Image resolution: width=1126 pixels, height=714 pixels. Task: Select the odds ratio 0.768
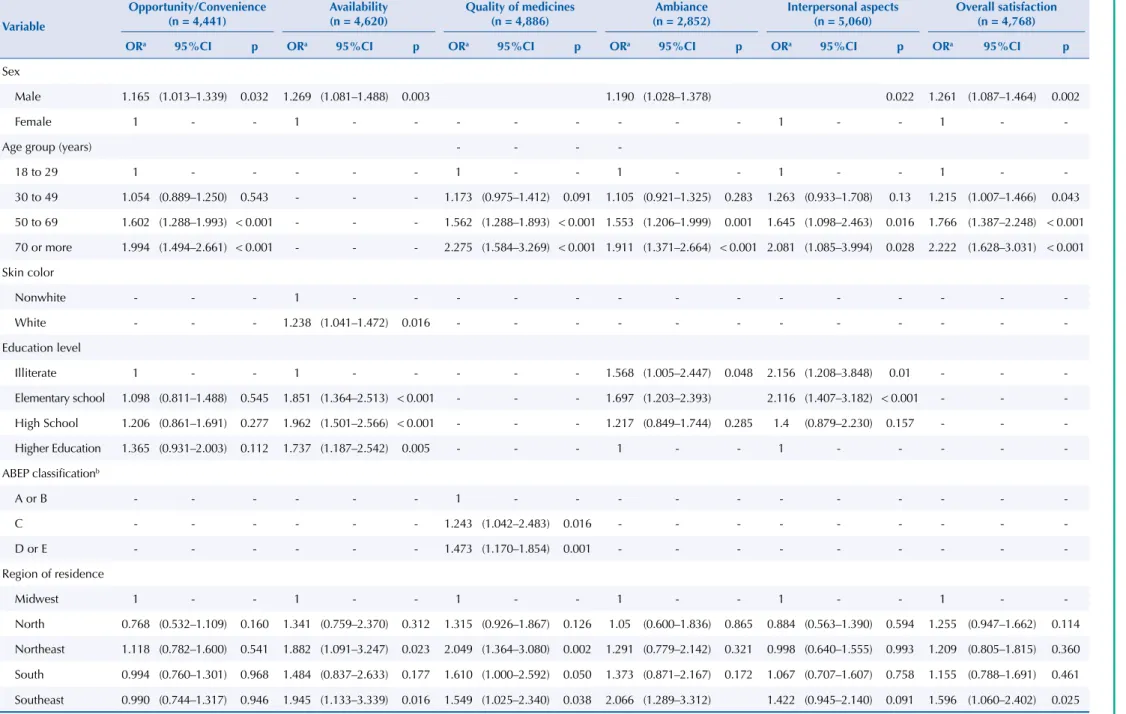(x=135, y=625)
